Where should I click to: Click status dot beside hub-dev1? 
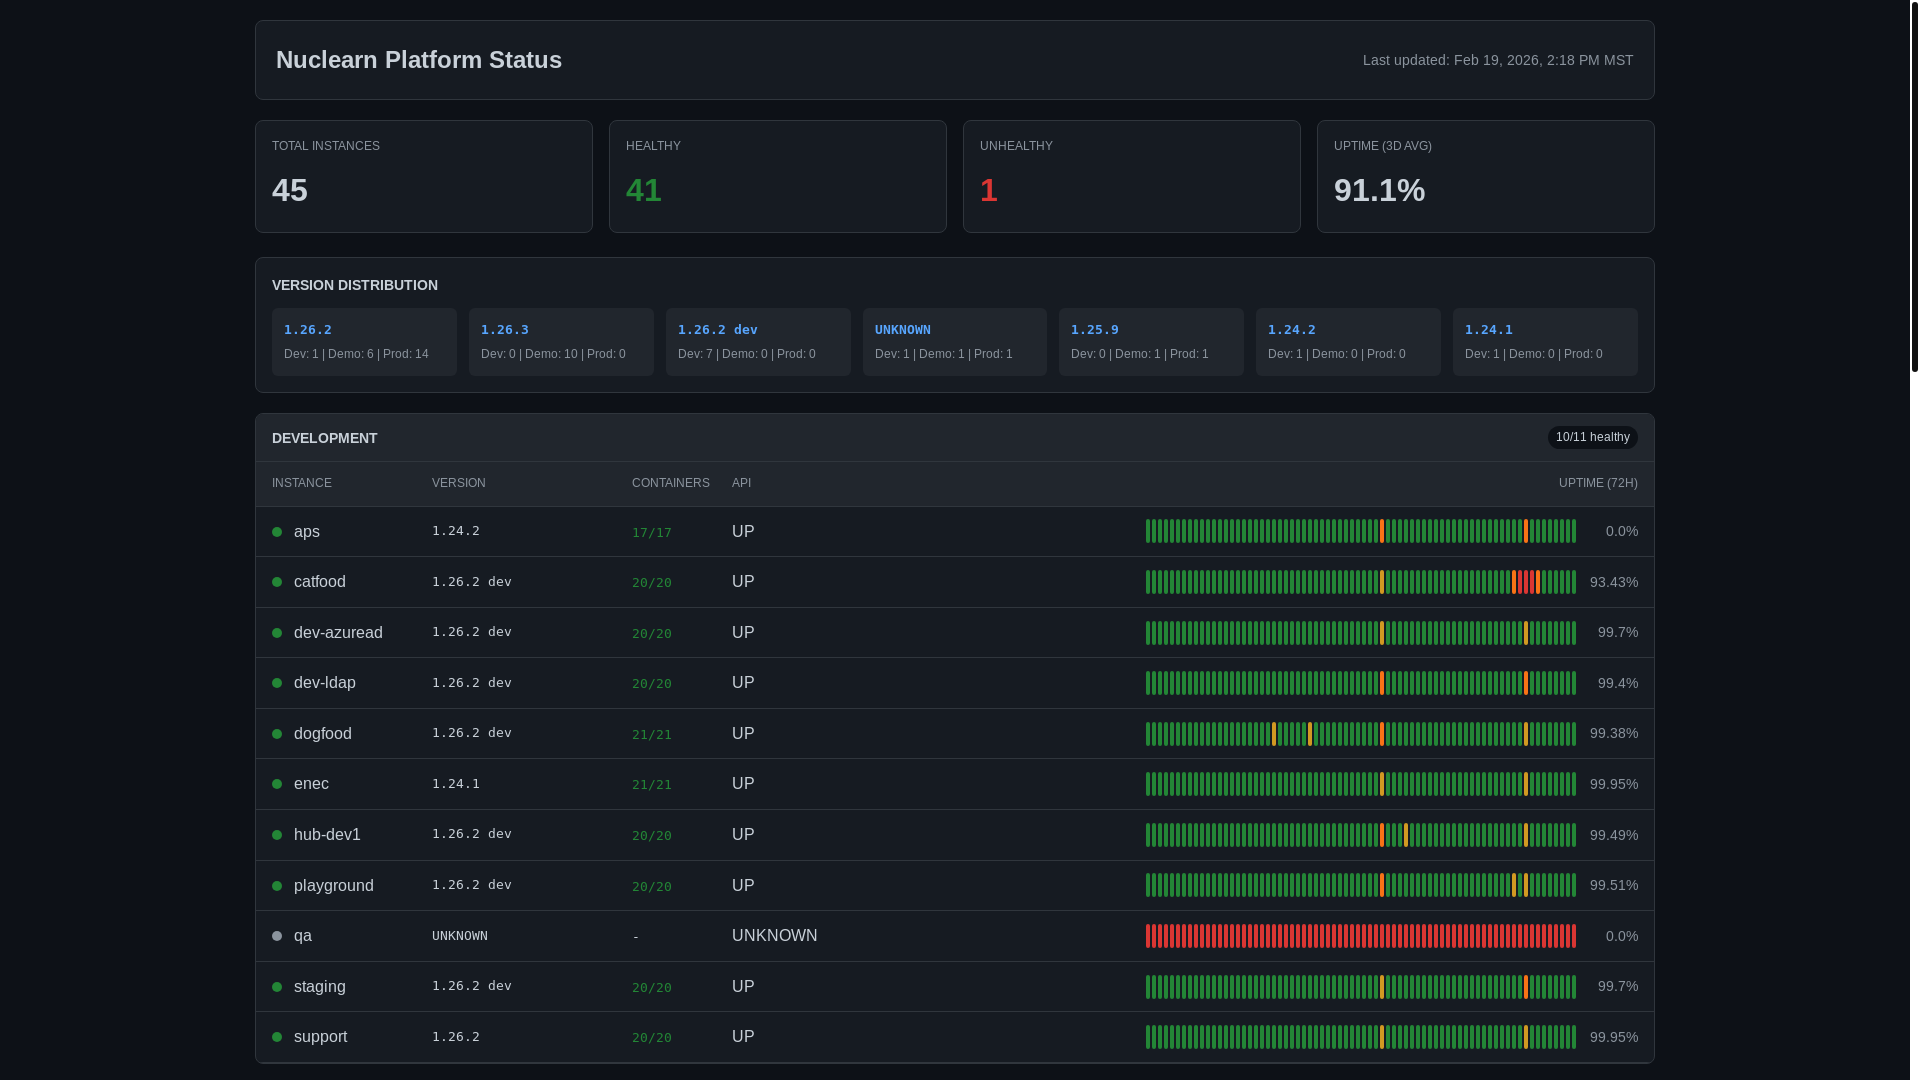[x=277, y=835]
